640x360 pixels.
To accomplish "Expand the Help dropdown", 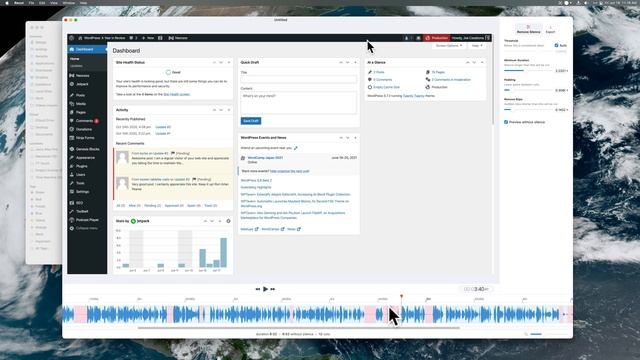I will pos(477,46).
